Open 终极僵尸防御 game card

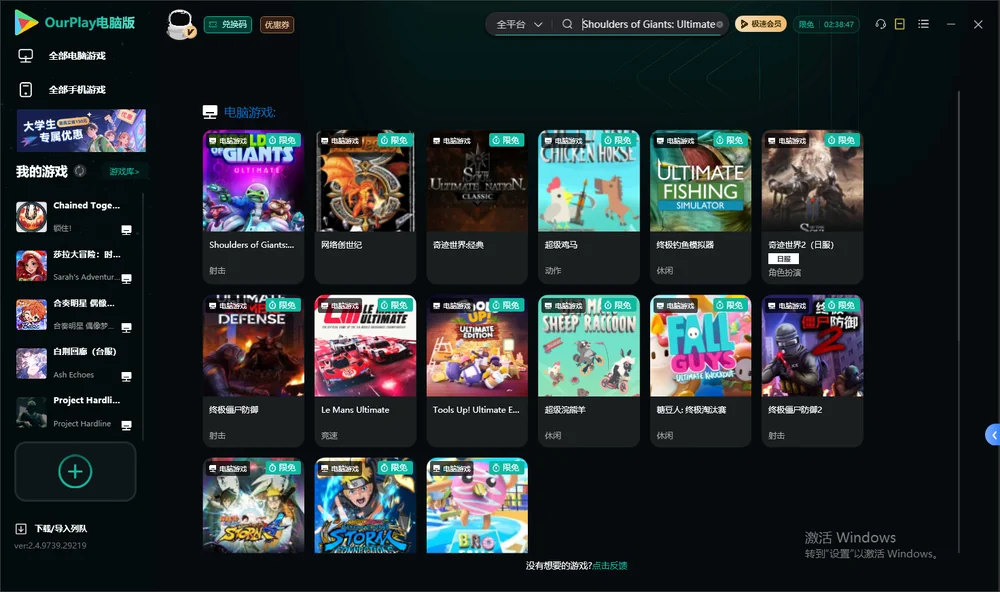(x=253, y=371)
